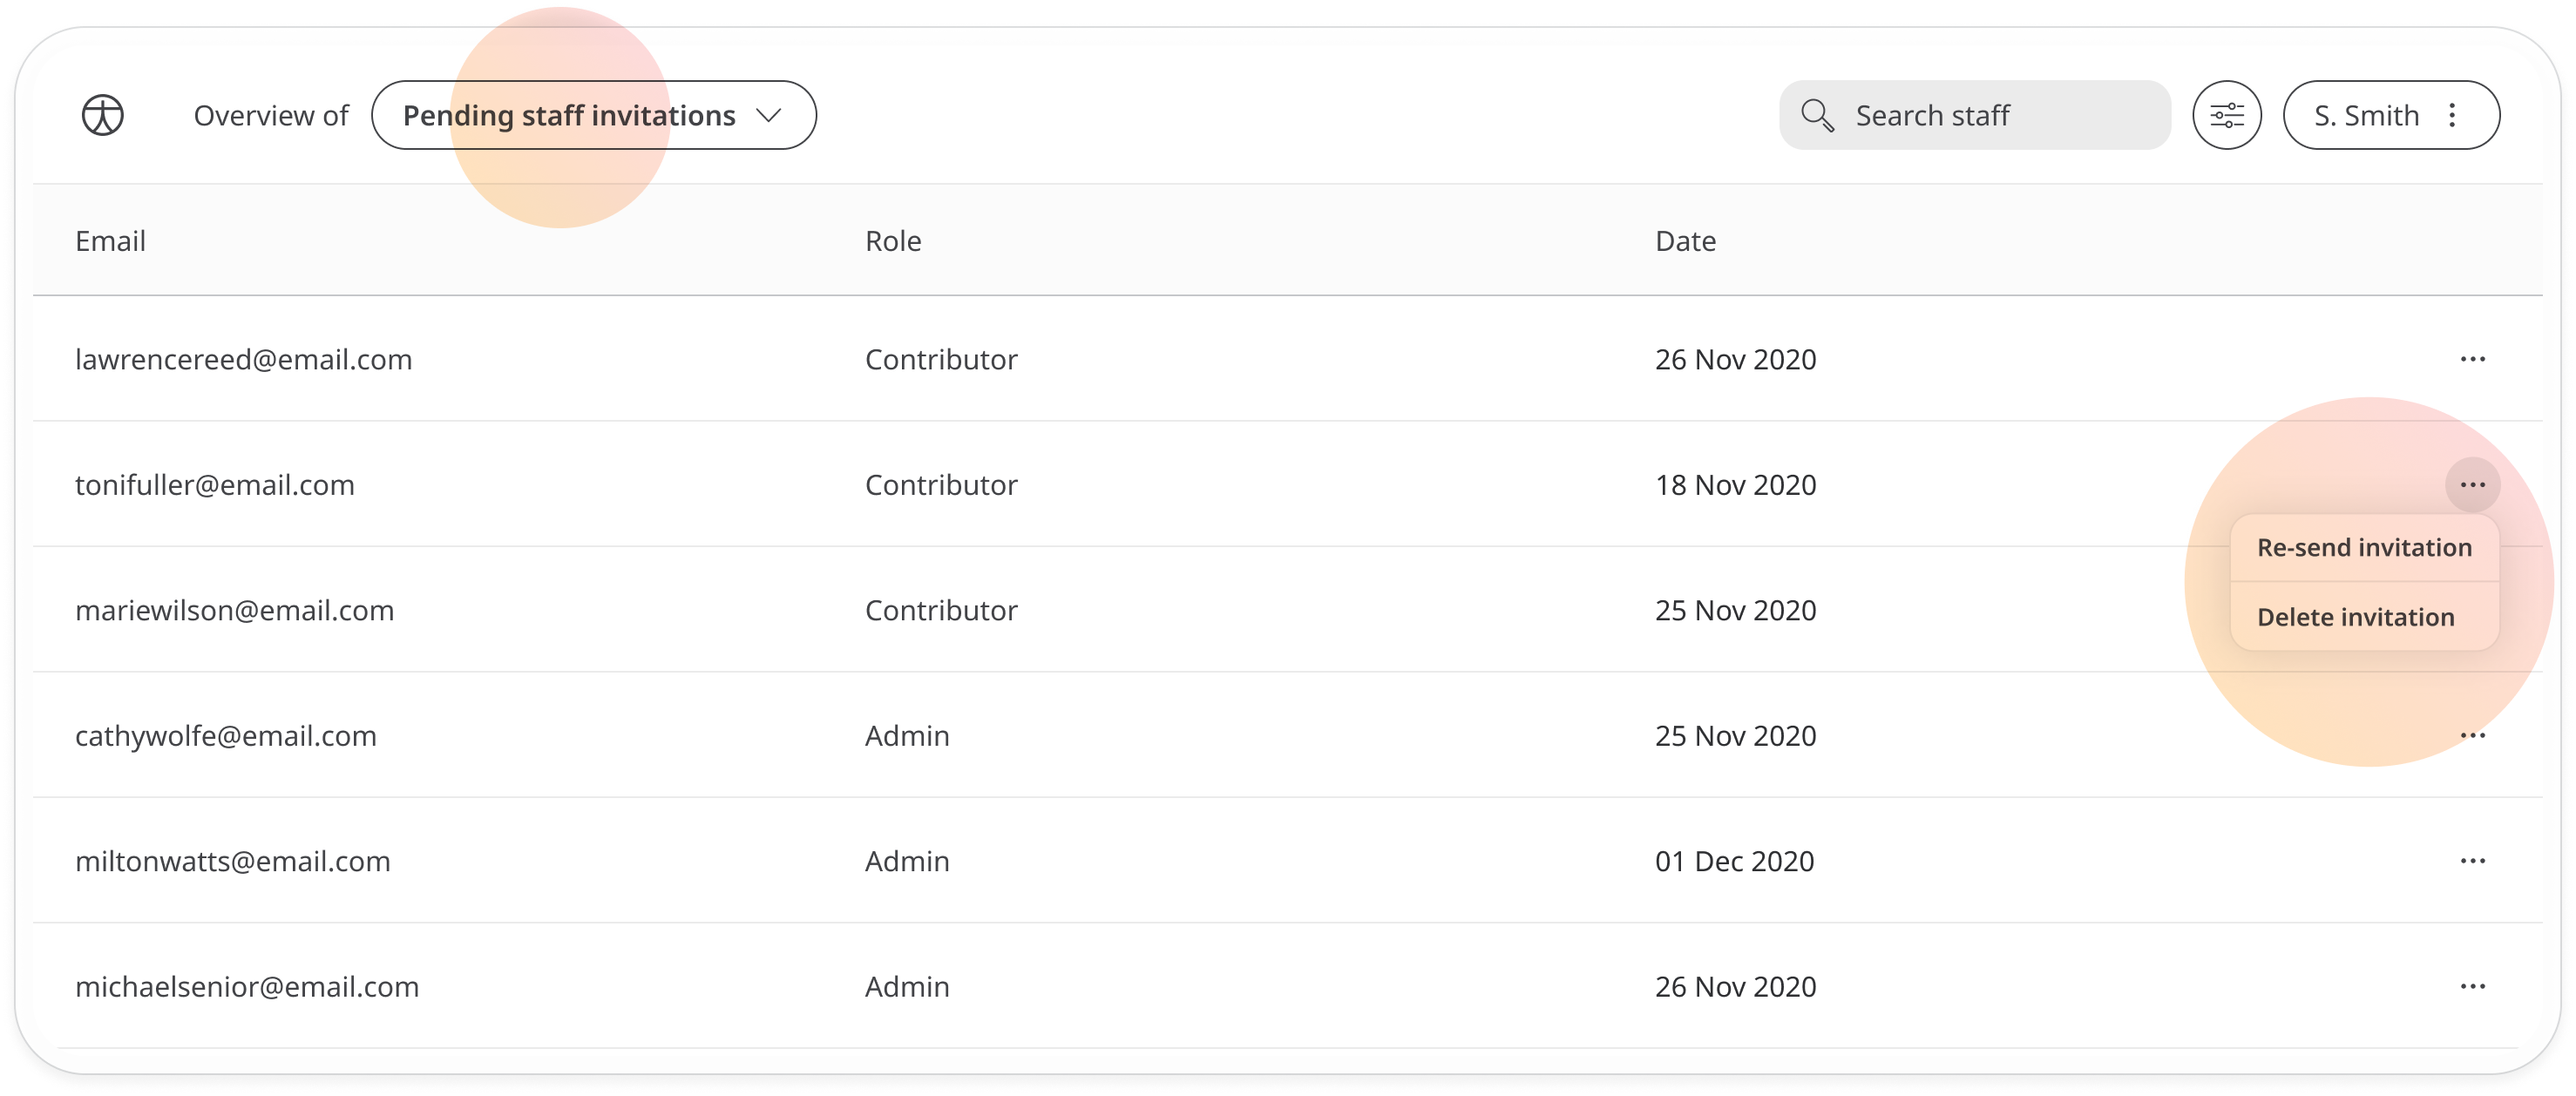Focus the Search staff input field

click(x=1974, y=115)
